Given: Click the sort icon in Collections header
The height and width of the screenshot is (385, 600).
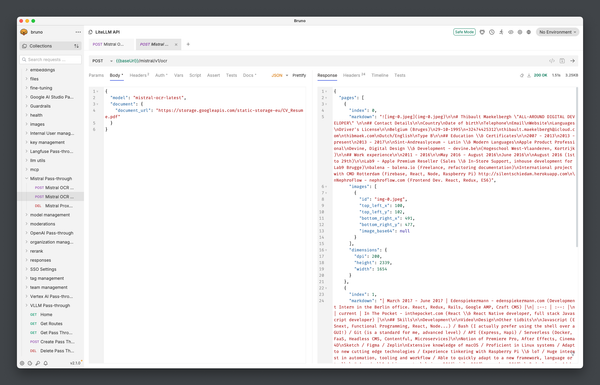Looking at the screenshot, I should [x=76, y=46].
